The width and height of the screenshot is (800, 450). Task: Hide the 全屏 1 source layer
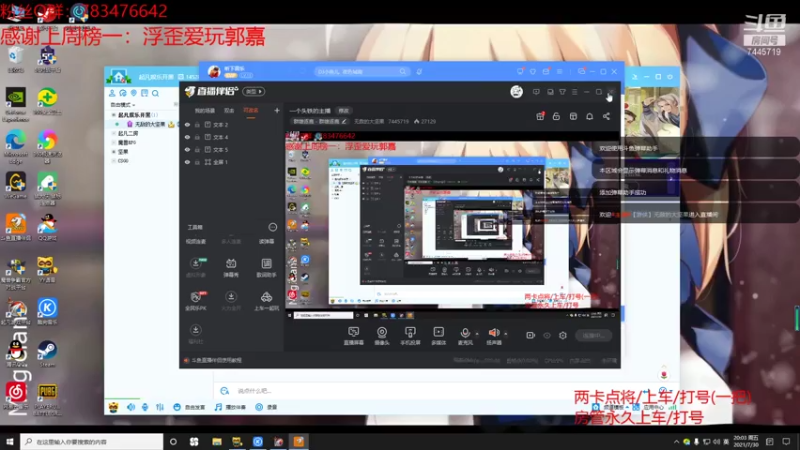coord(187,162)
